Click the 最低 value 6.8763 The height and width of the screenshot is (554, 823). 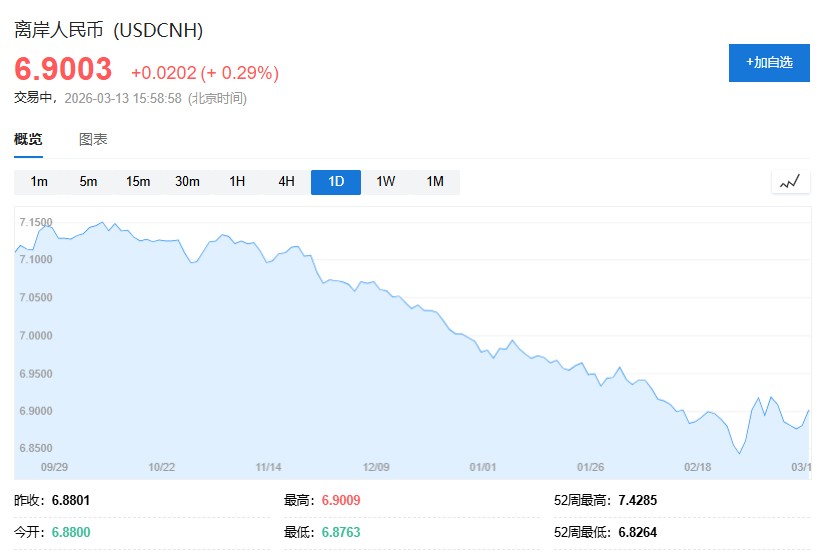coord(341,532)
